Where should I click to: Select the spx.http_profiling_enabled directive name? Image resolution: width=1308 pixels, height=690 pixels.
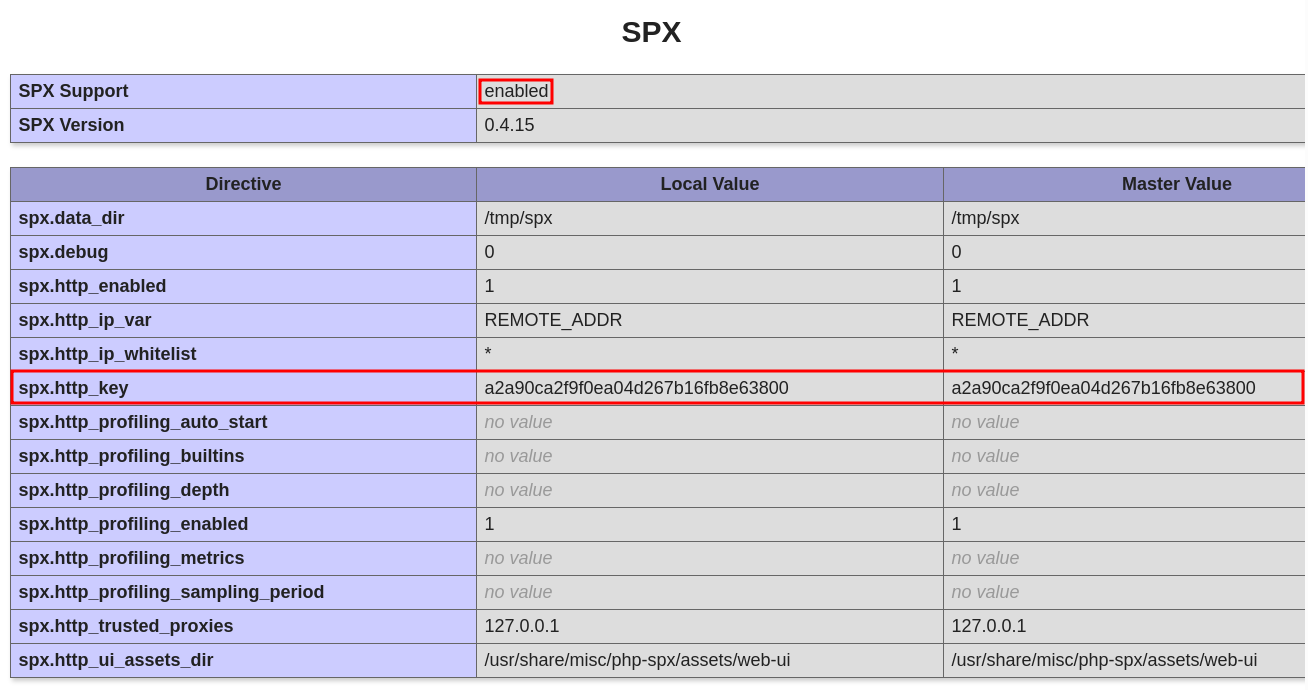tap(133, 524)
